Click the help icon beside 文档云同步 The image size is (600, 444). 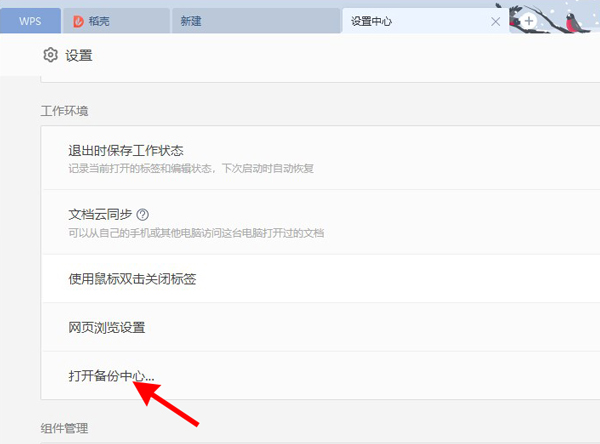click(x=143, y=215)
